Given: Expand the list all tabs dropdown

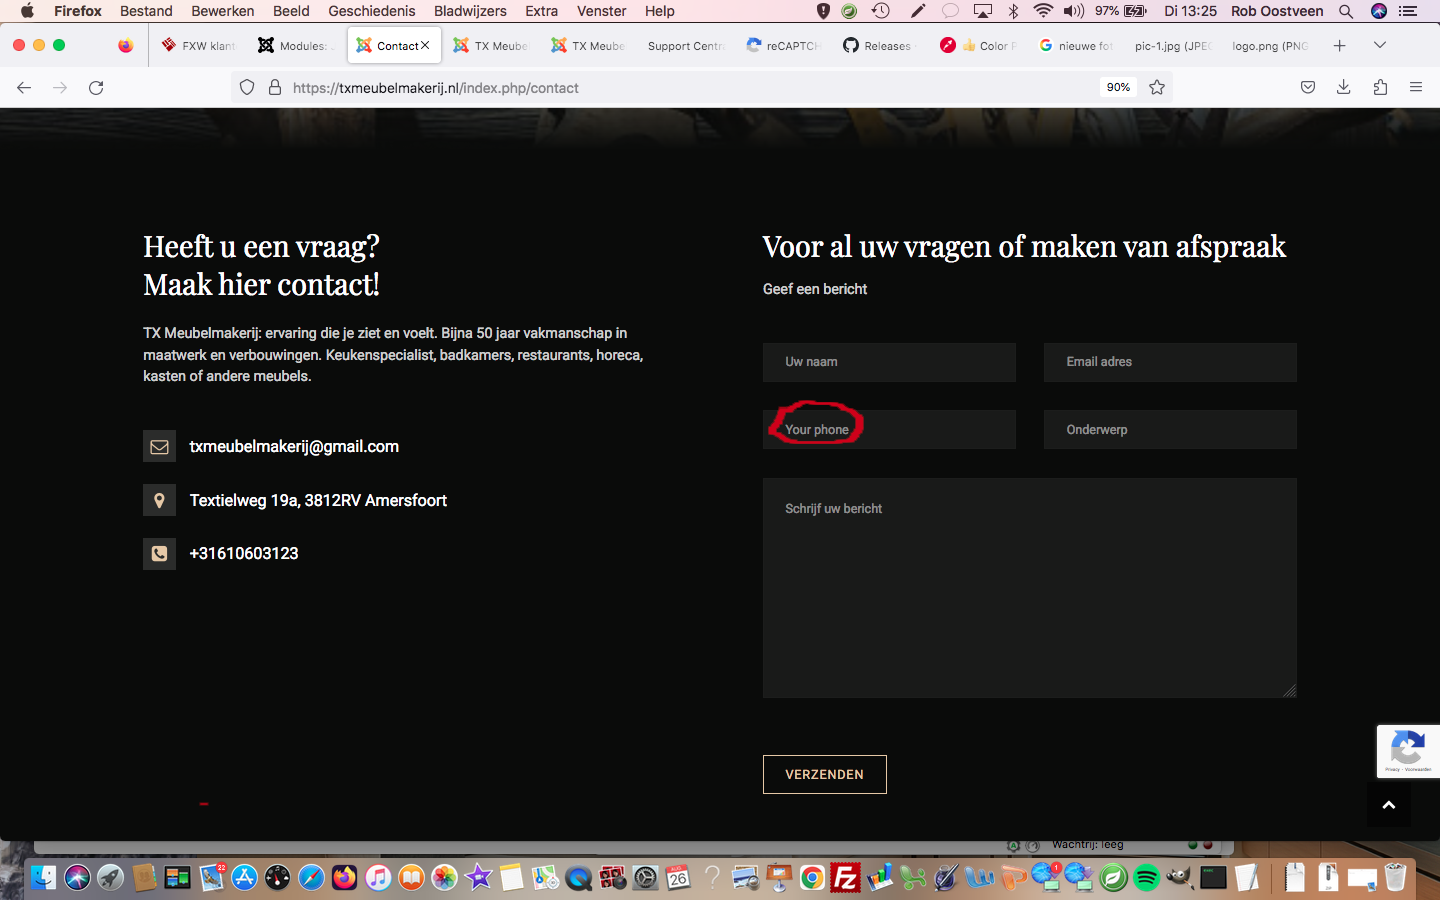Looking at the screenshot, I should point(1380,45).
